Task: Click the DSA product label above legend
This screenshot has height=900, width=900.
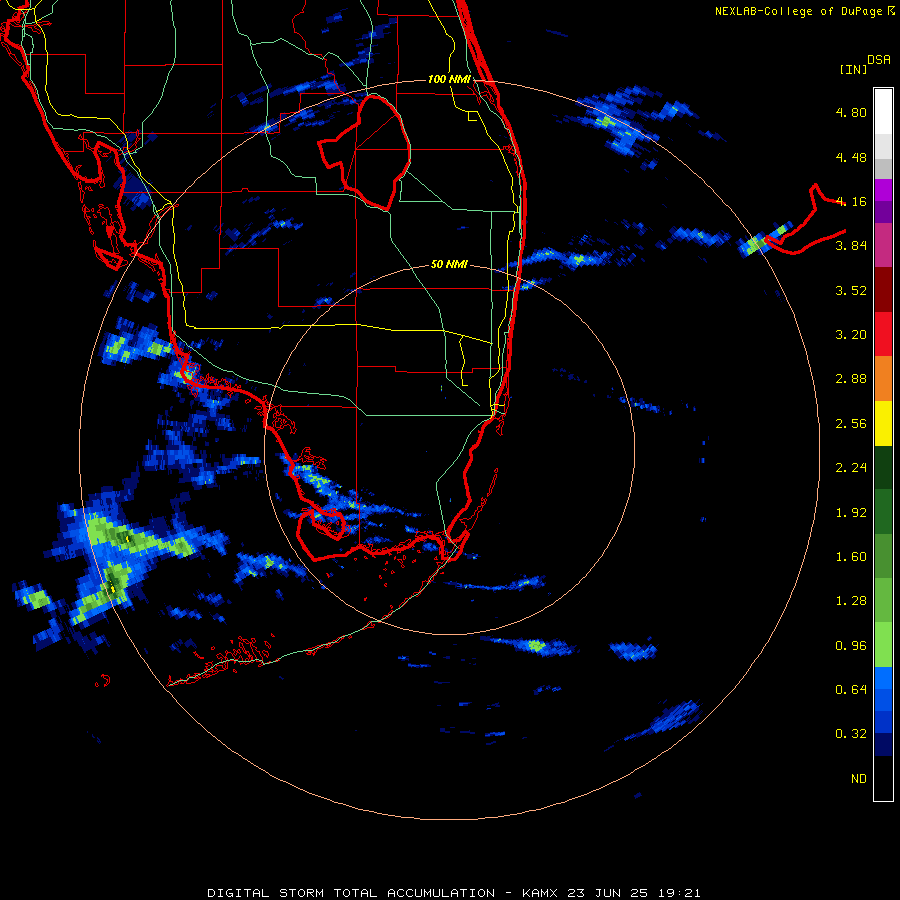Action: pyautogui.click(x=879, y=60)
